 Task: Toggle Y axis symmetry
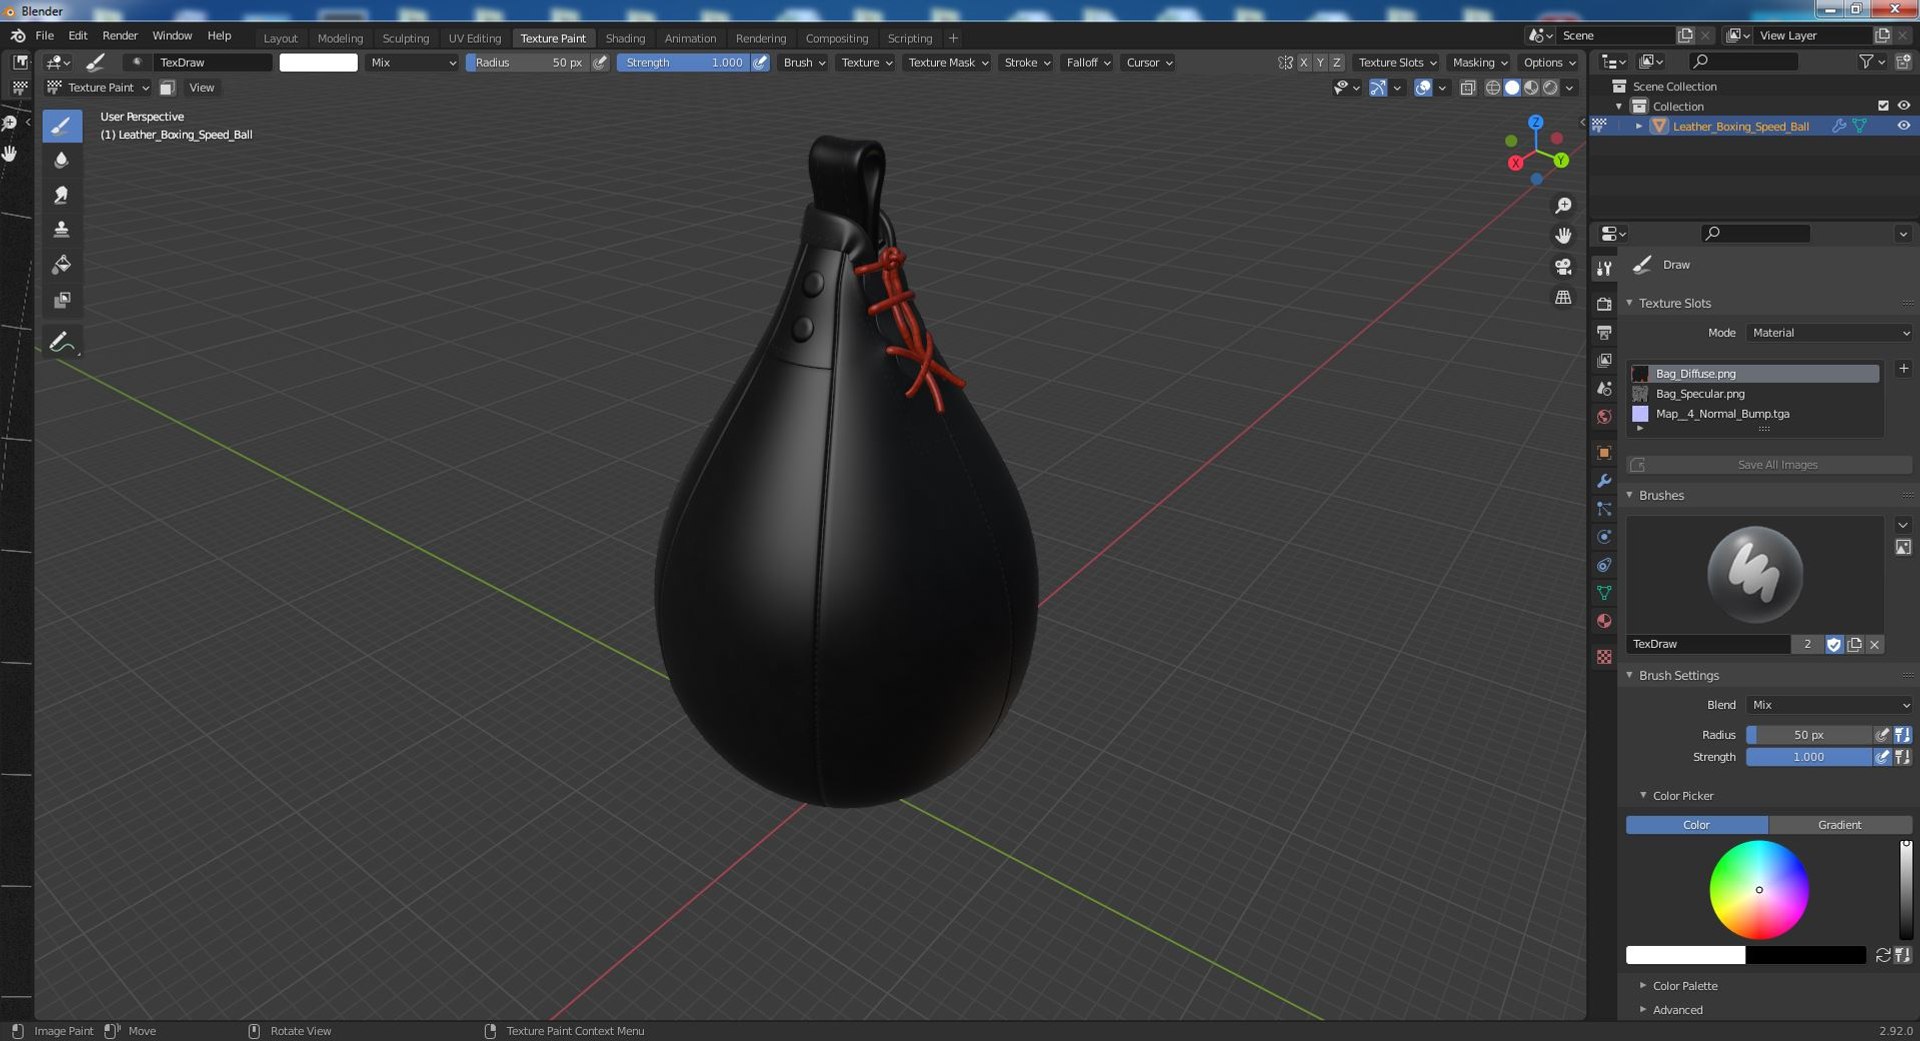point(1320,62)
